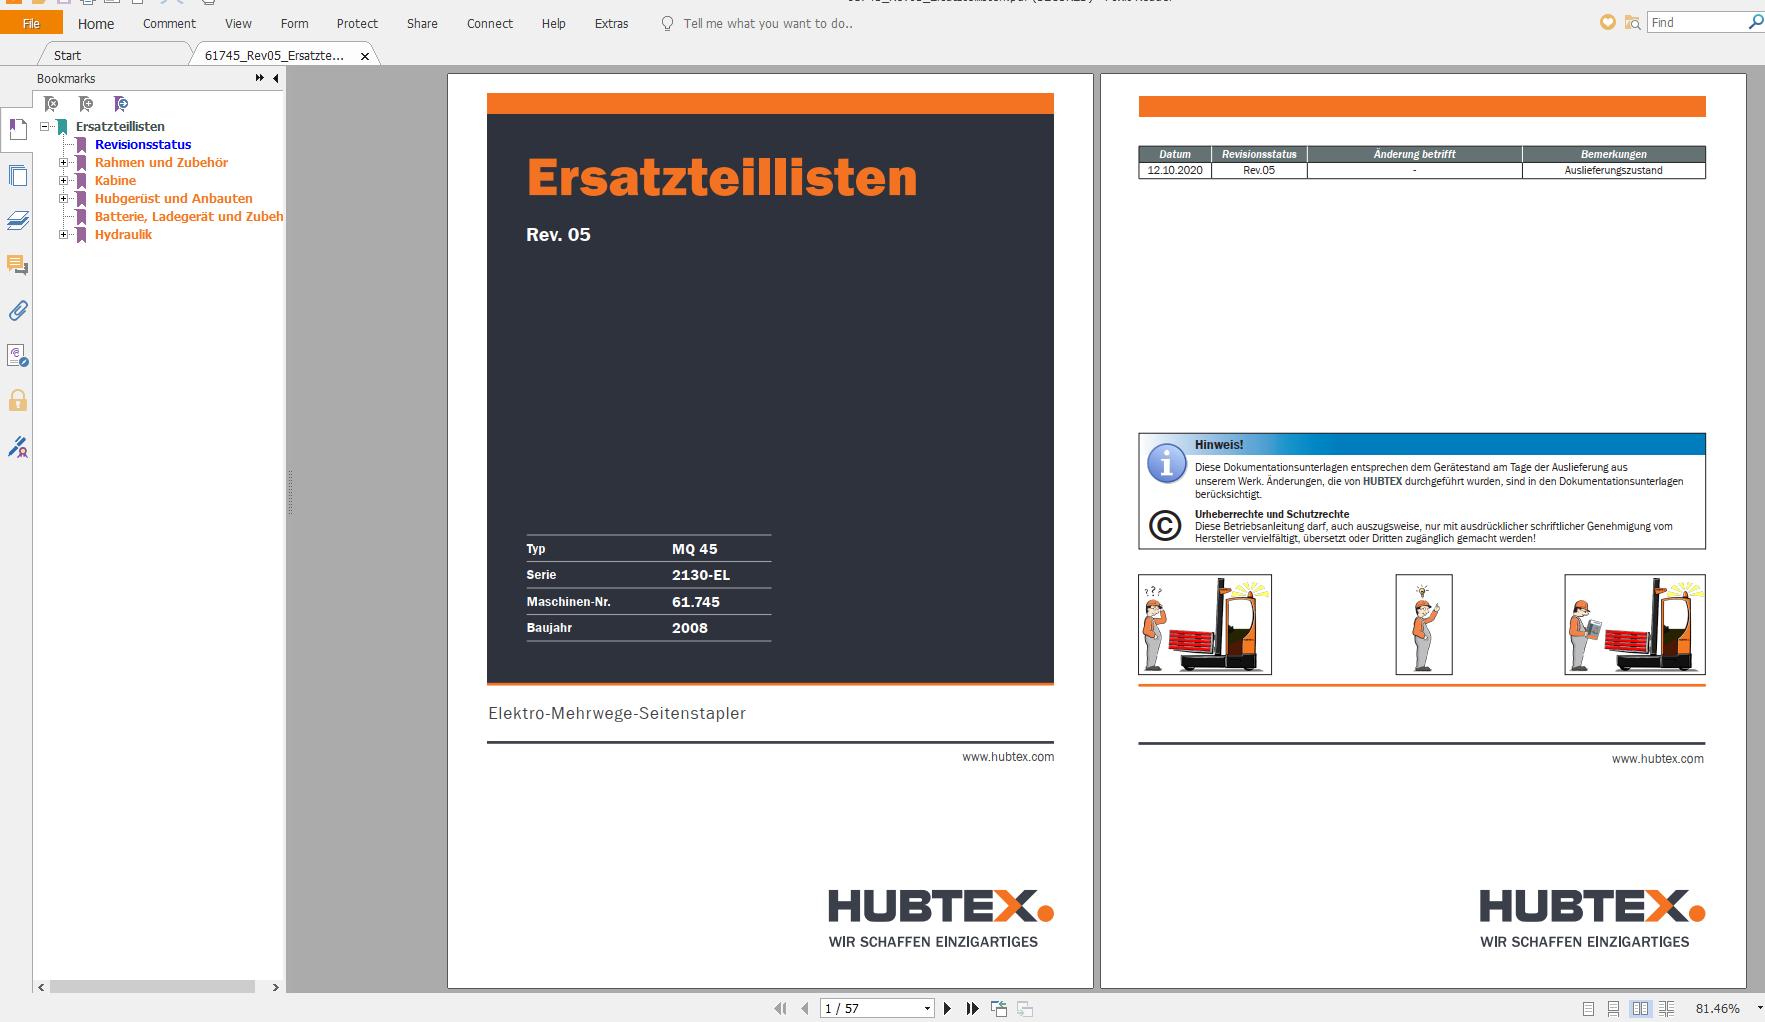Open the Bookmarks panel icon in sidebar
This screenshot has width=1765, height=1022.
click(17, 130)
